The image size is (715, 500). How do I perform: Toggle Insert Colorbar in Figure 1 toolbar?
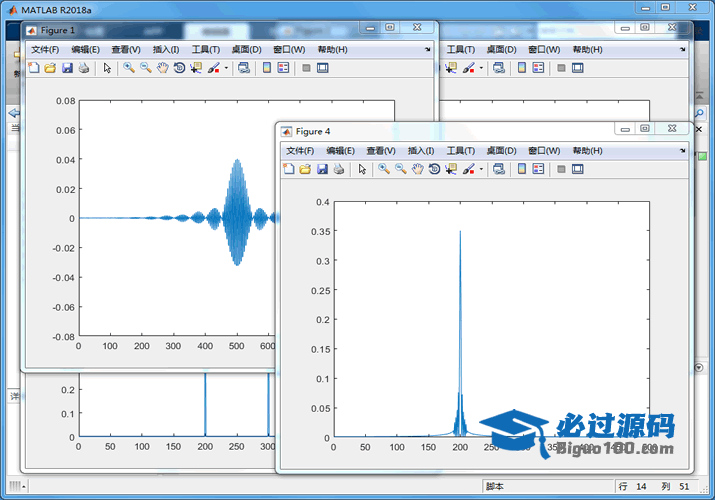[x=267, y=68]
